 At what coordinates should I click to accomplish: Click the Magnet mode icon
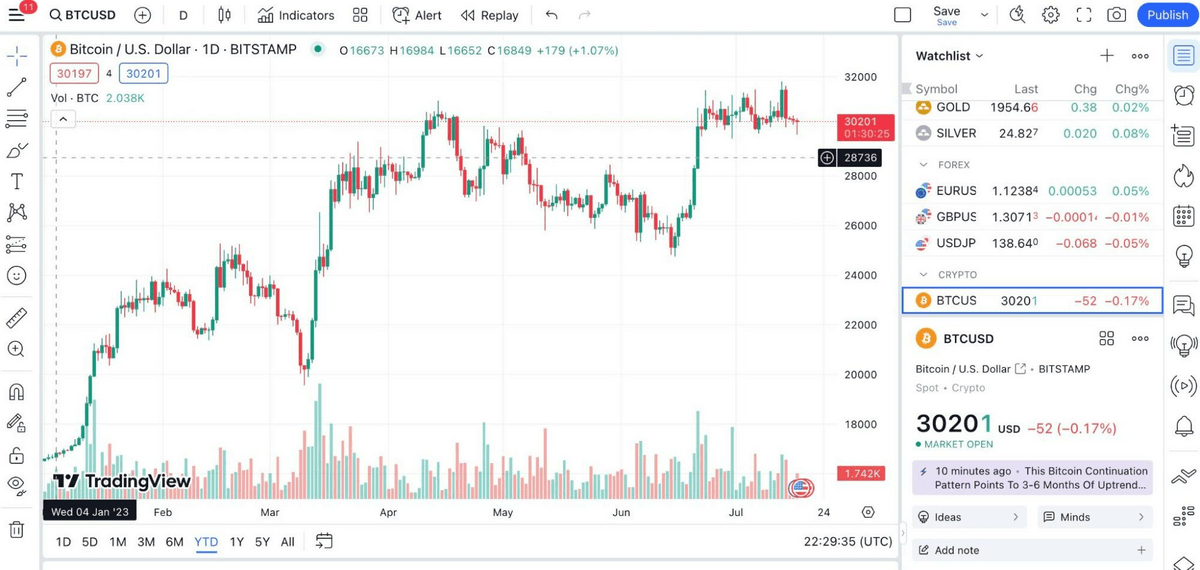click(17, 391)
